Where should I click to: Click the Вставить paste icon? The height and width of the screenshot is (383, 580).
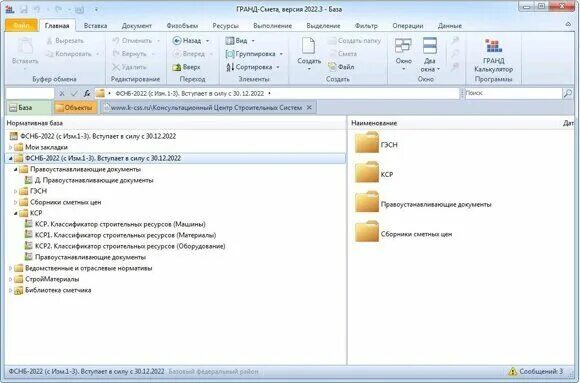coord(25,46)
